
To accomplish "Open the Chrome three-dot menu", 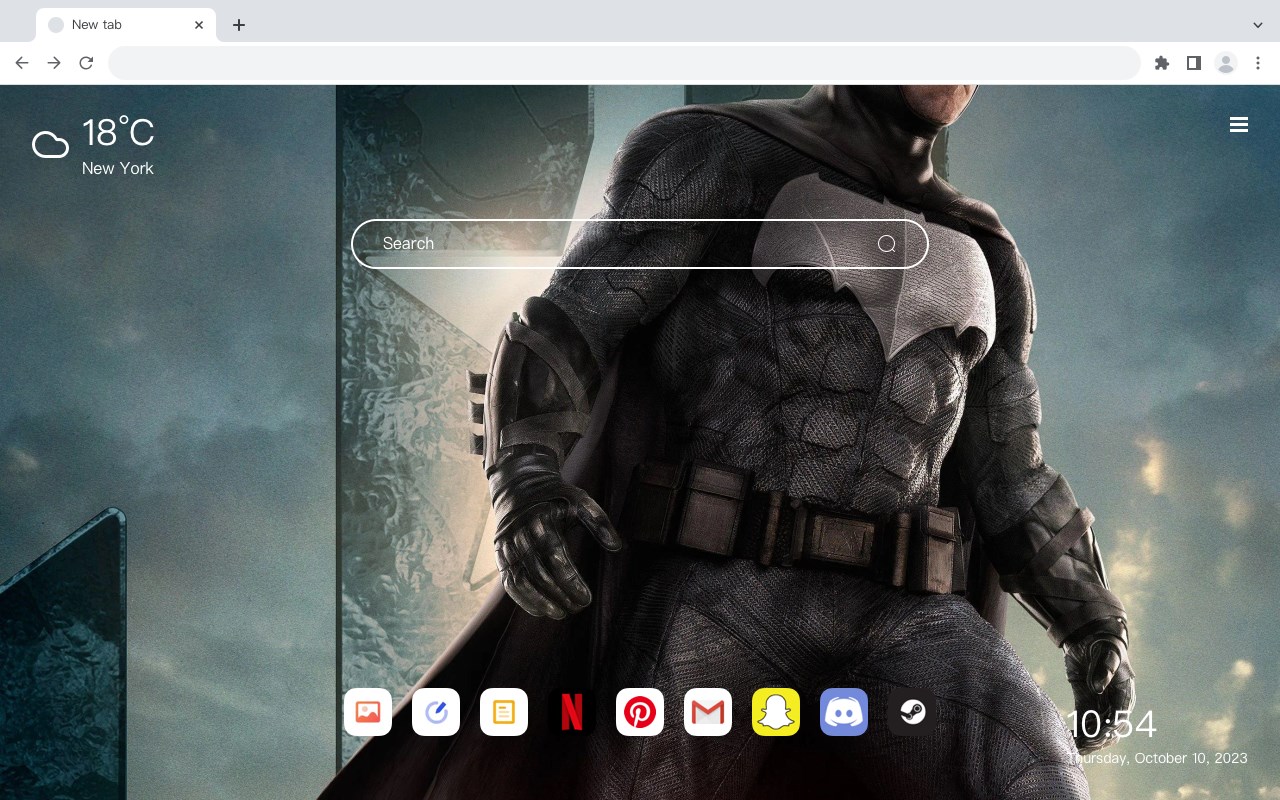I will [x=1258, y=63].
